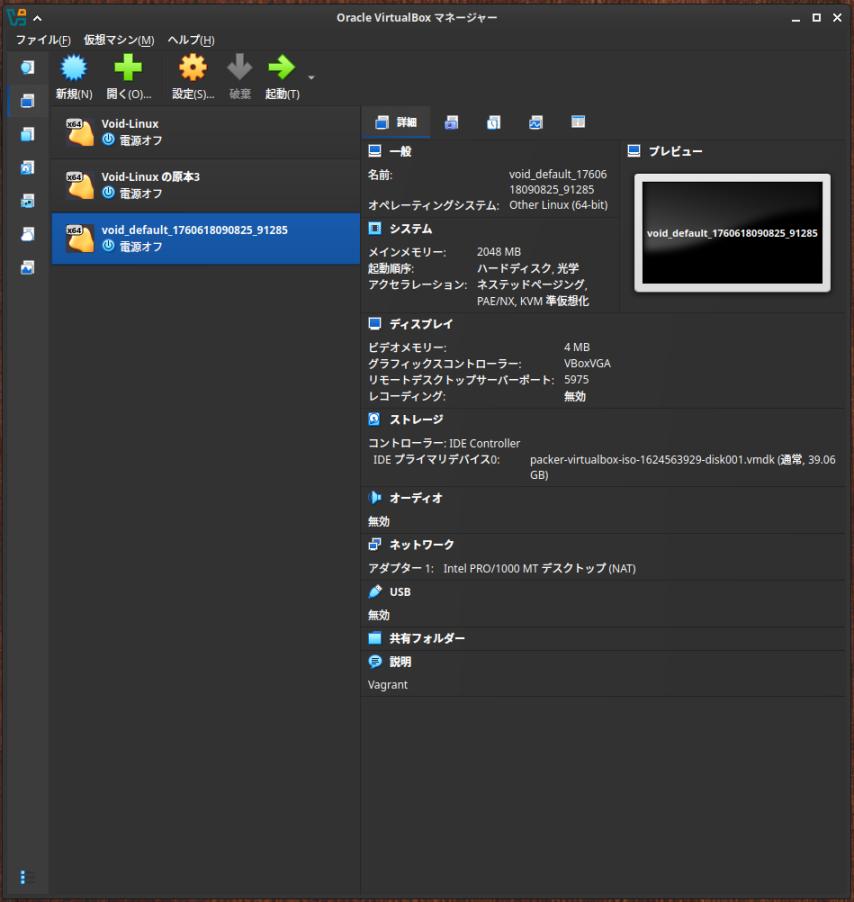Click the システム system section header
Image resolution: width=854 pixels, height=902 pixels.
click(x=411, y=229)
